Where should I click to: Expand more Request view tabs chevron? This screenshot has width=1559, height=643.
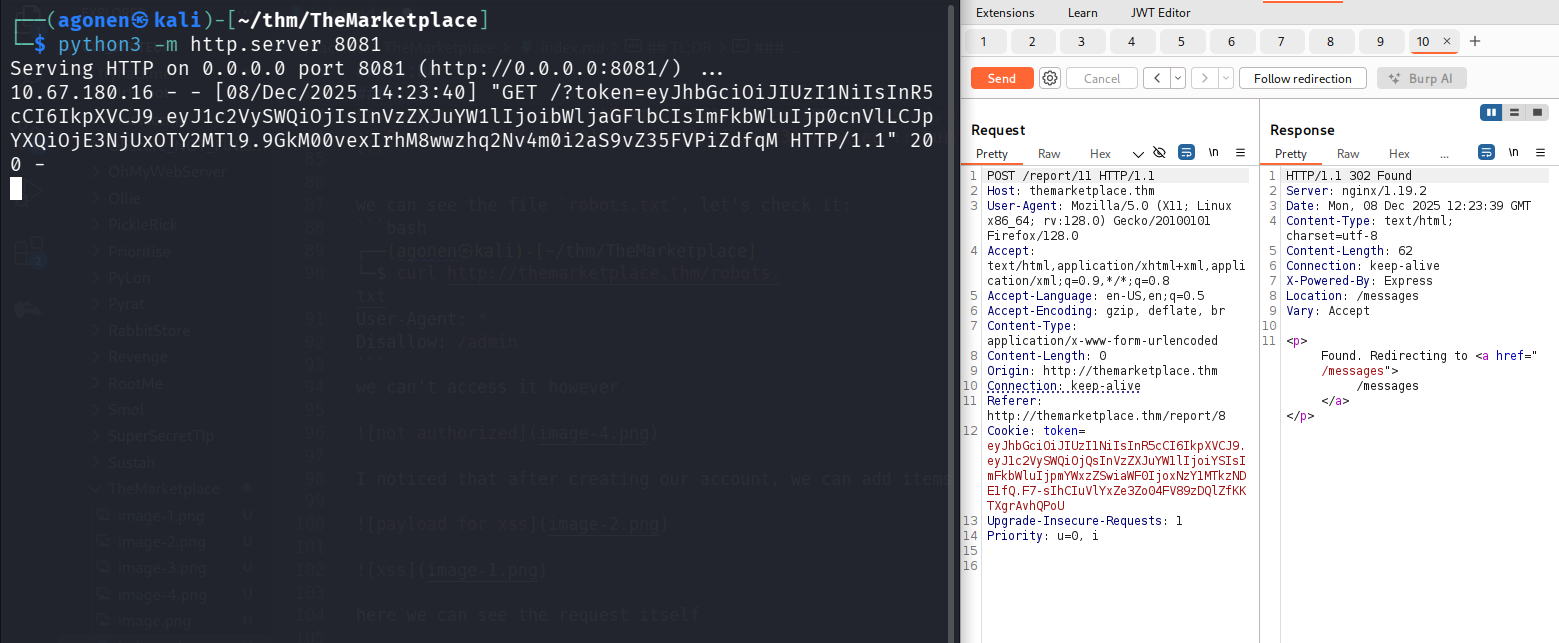(1138, 154)
